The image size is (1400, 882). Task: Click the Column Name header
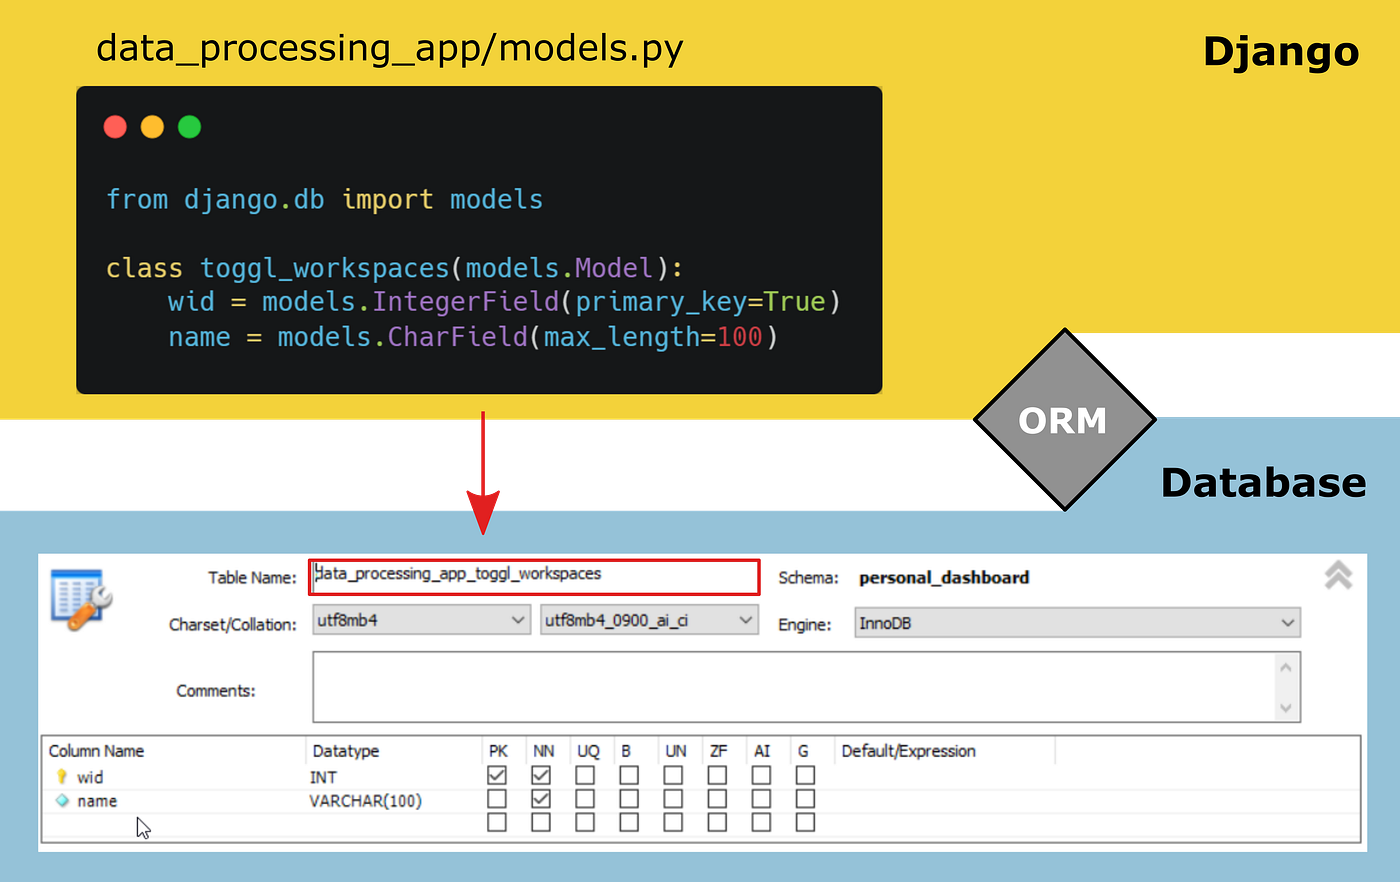point(96,751)
